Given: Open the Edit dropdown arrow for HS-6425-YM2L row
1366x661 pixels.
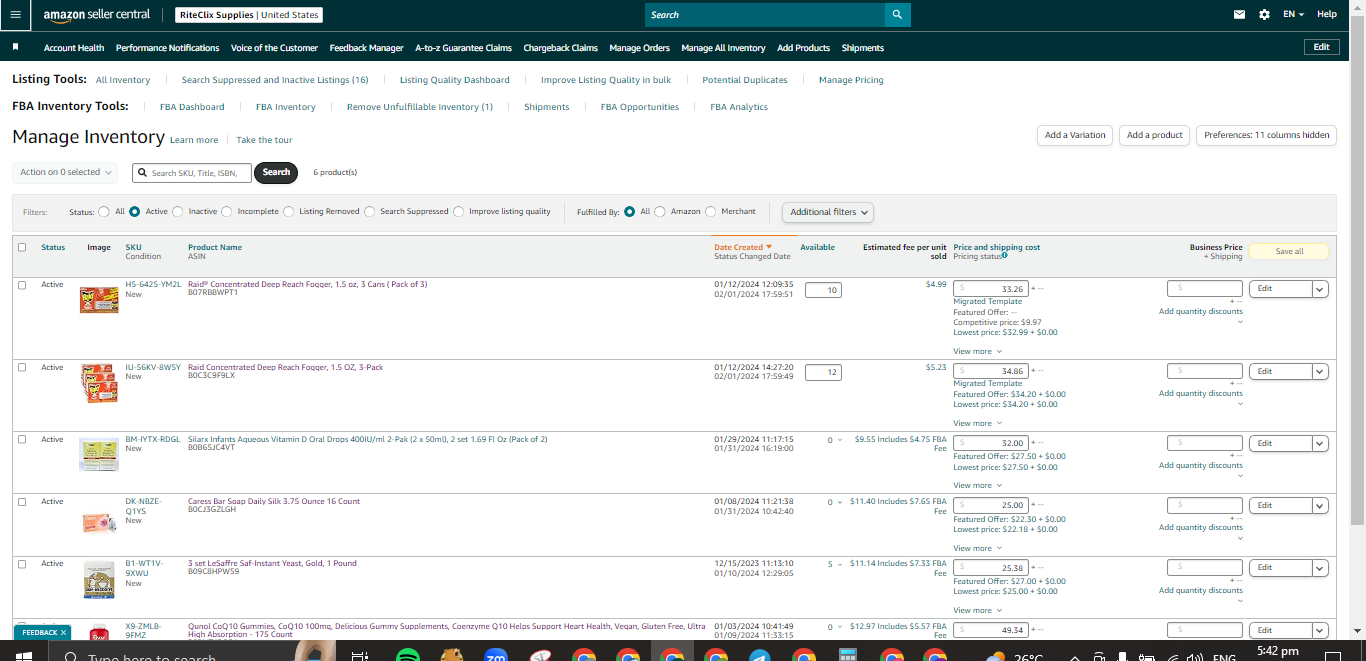Looking at the screenshot, I should pos(1320,289).
